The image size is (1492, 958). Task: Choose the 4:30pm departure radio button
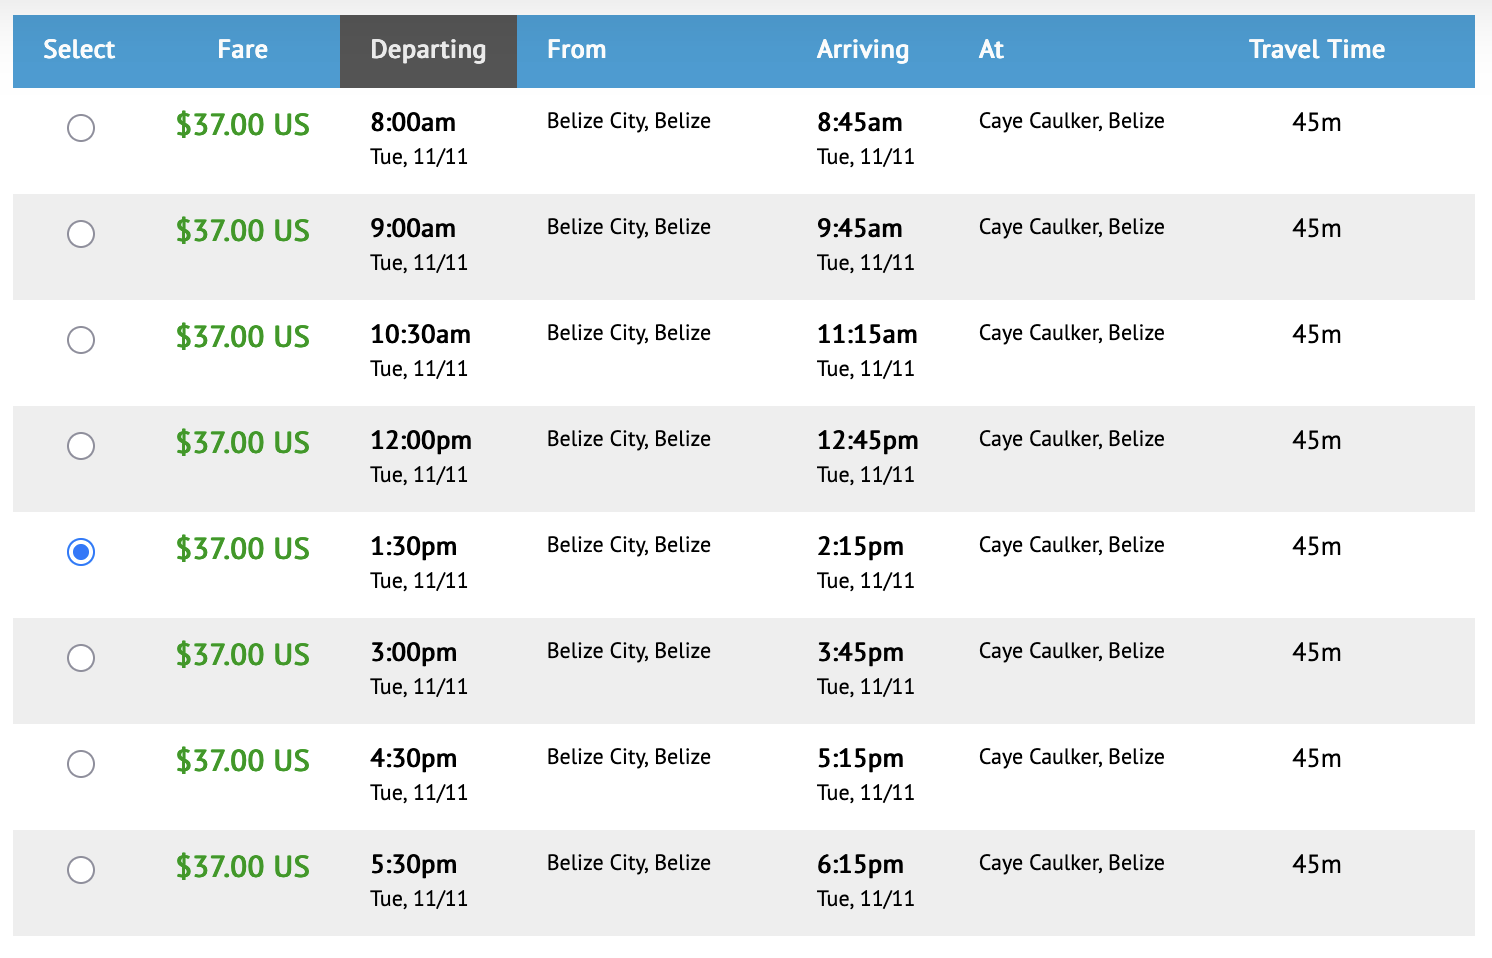tap(81, 764)
